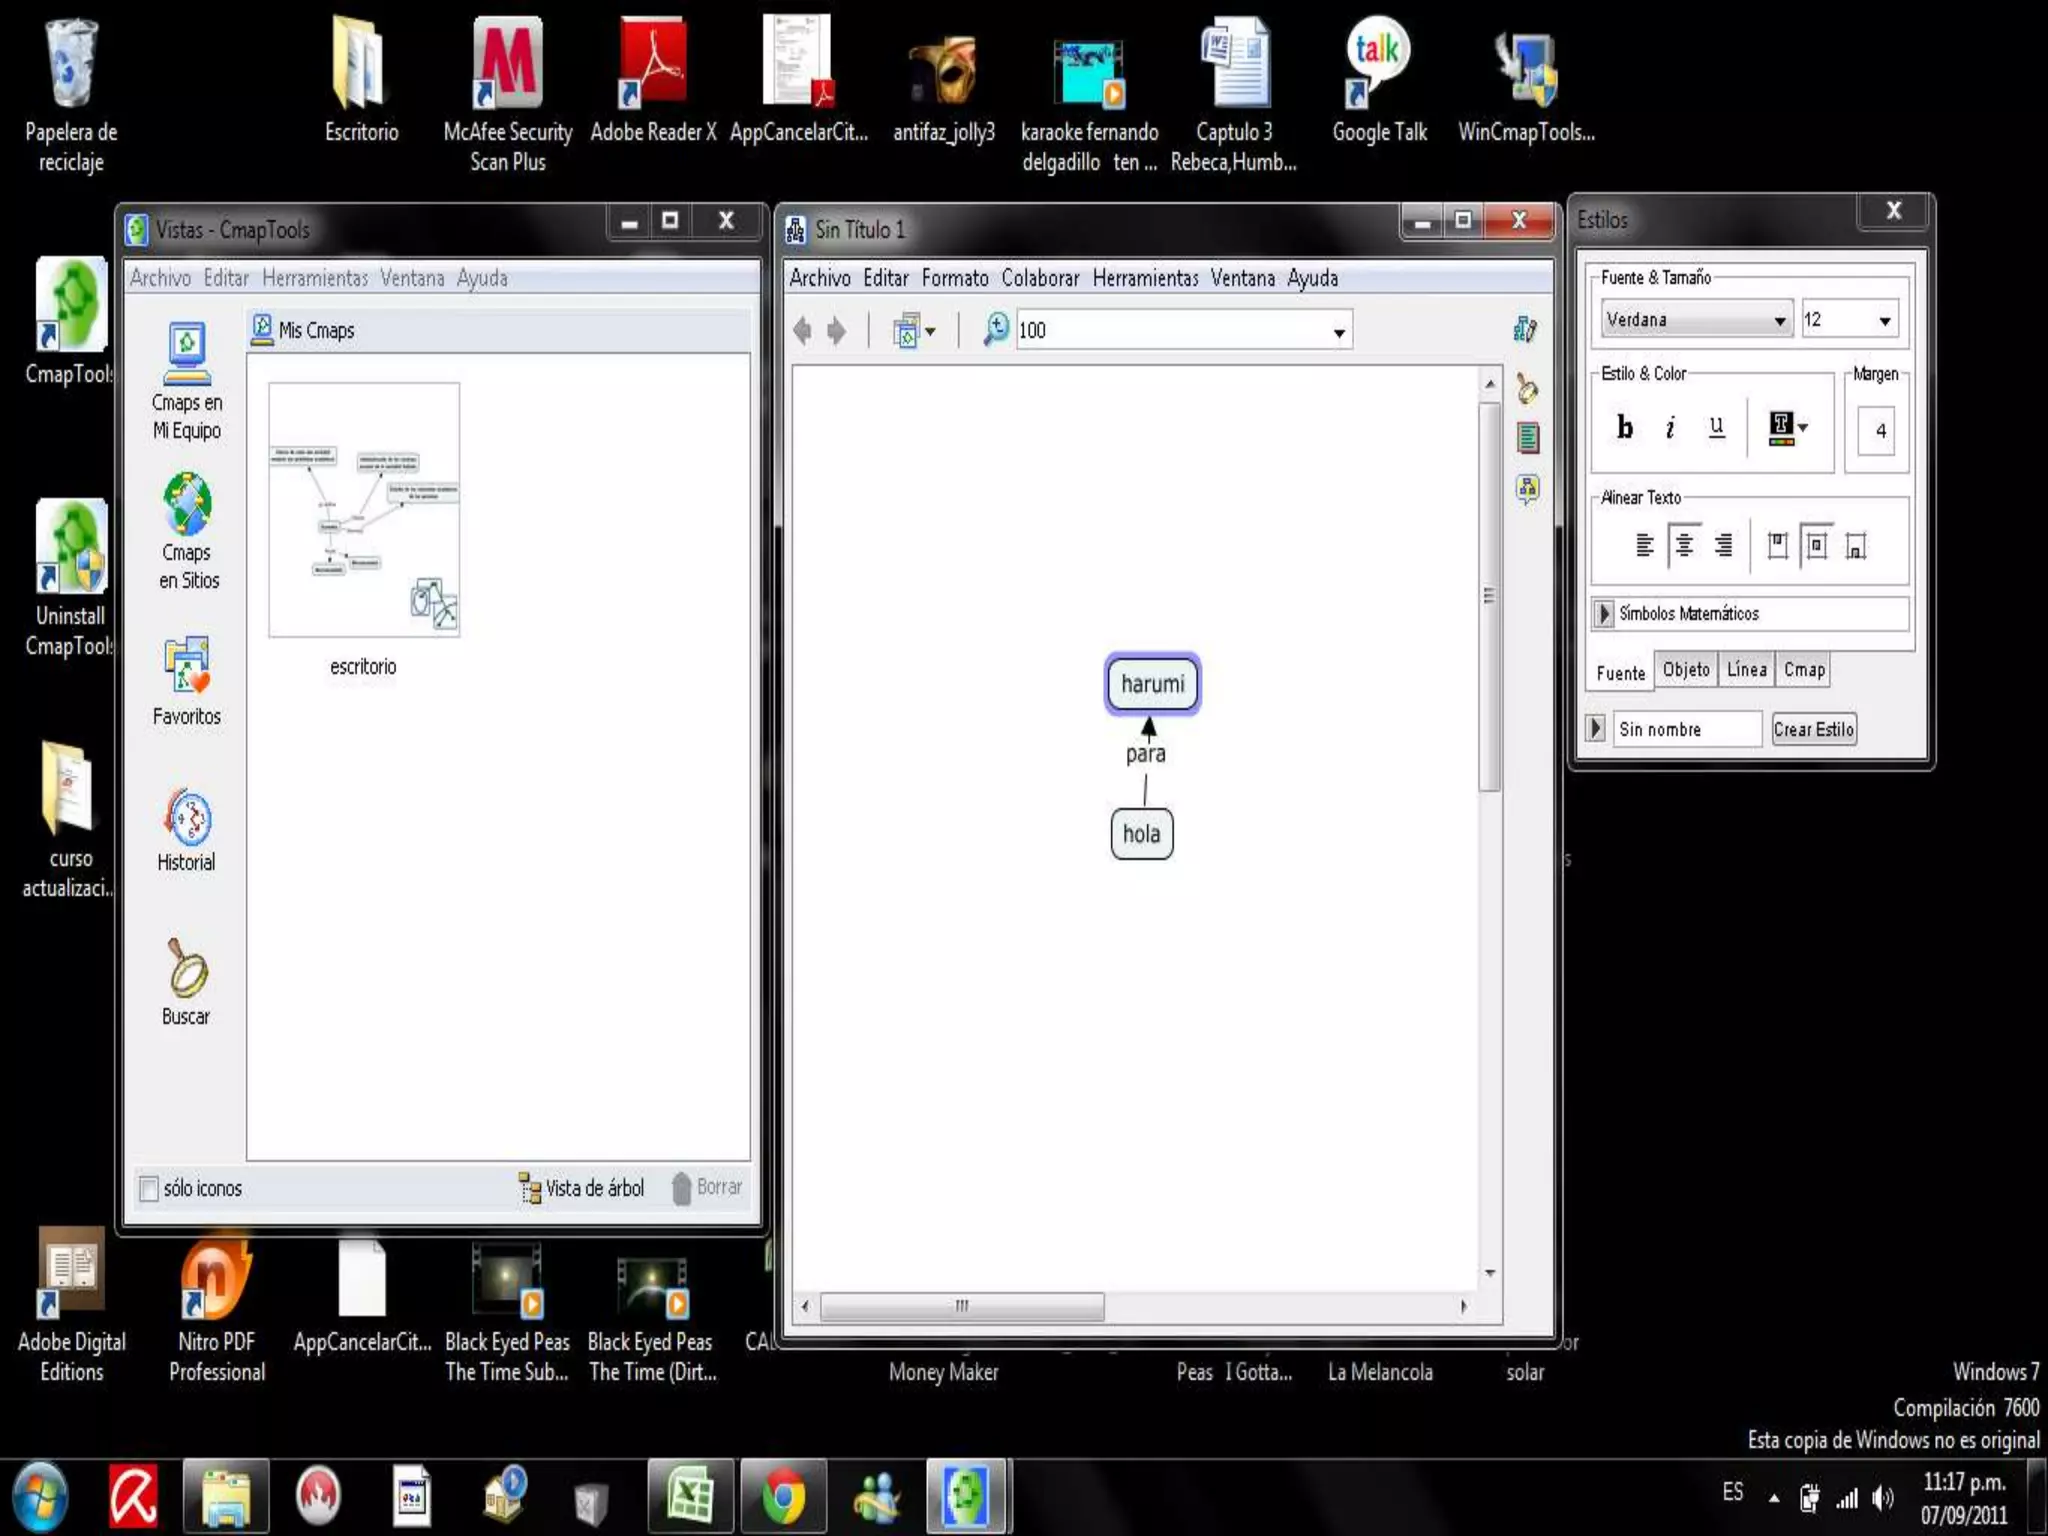Open Cmaps en Mi Equipo view
The image size is (2048, 1536).
tap(187, 354)
